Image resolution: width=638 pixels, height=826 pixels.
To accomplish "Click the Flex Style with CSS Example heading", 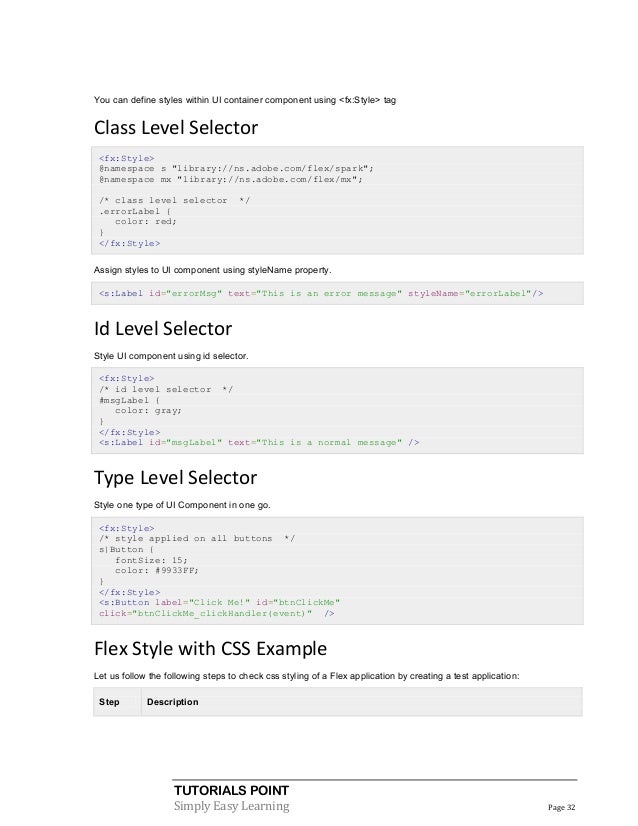I will tap(210, 648).
